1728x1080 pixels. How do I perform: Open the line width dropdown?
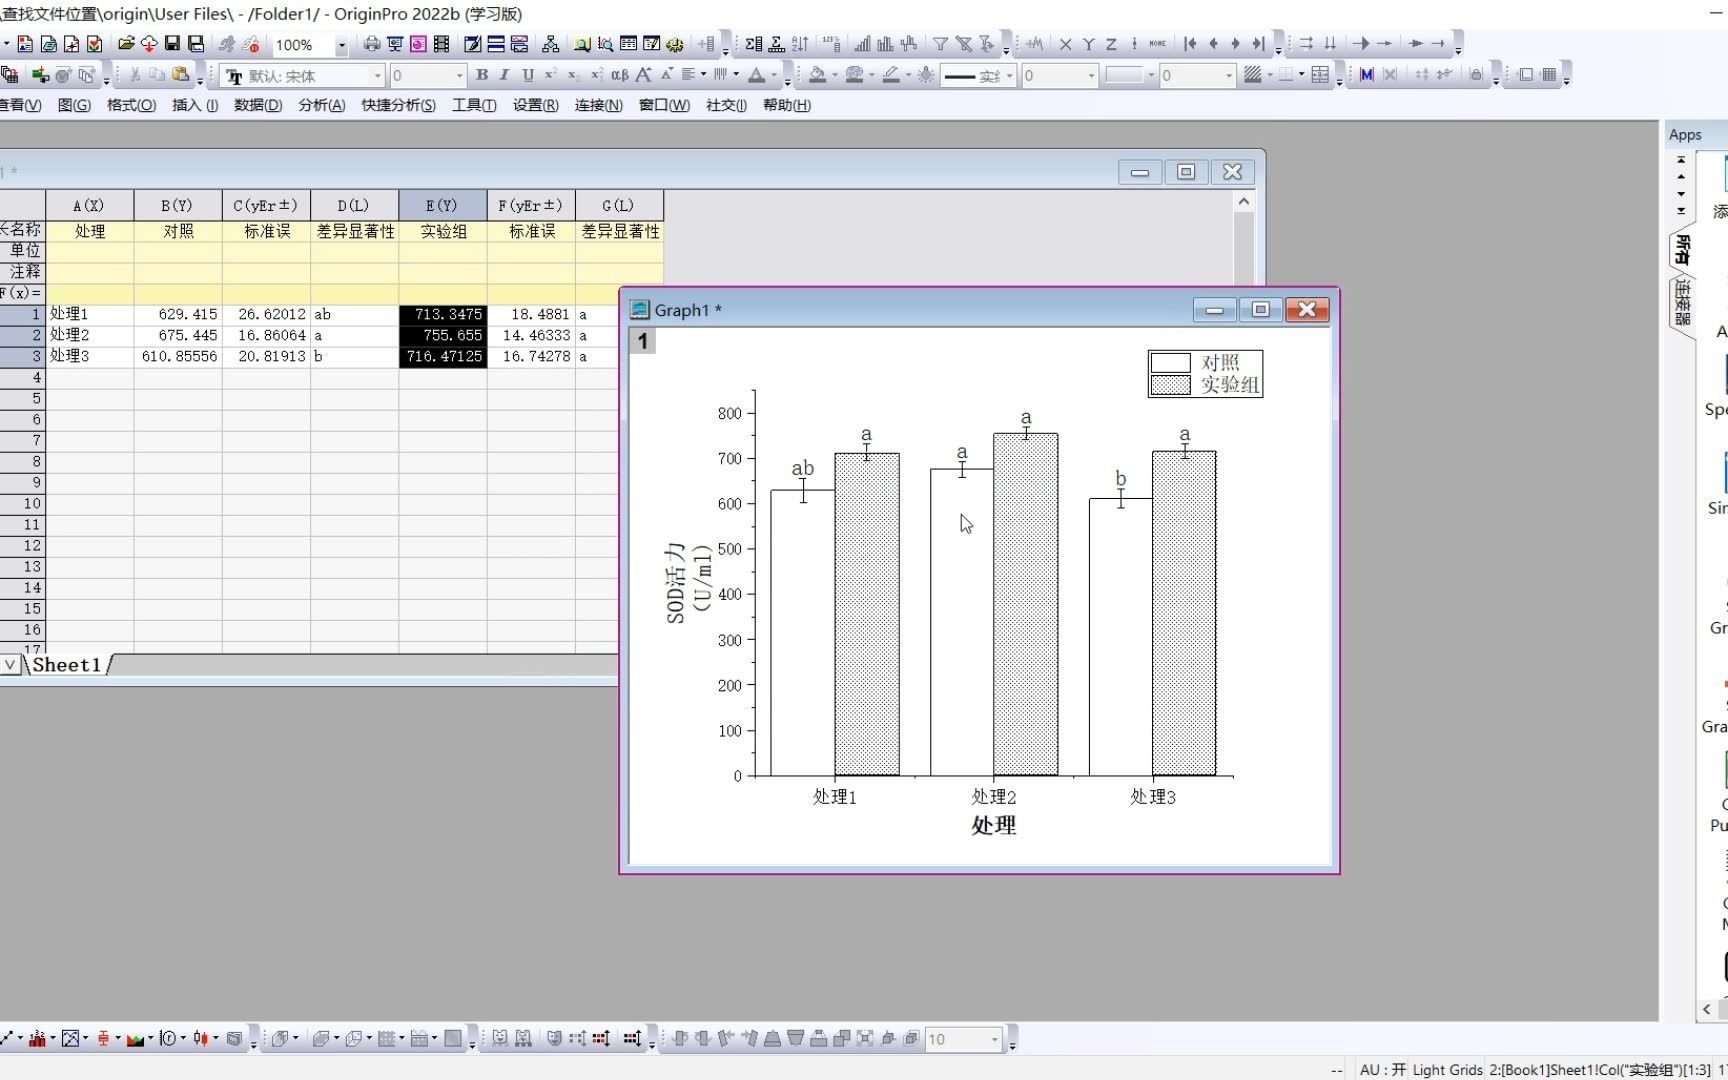coord(1091,76)
